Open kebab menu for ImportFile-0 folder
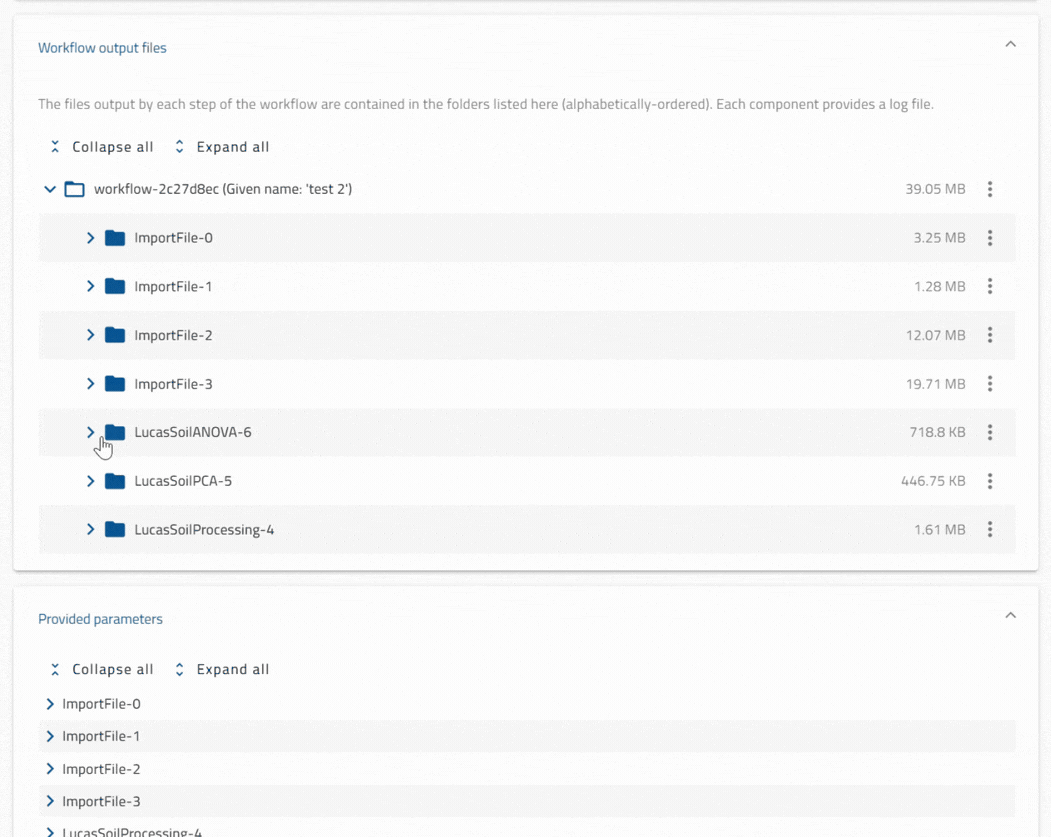Image resolution: width=1051 pixels, height=837 pixels. [989, 238]
